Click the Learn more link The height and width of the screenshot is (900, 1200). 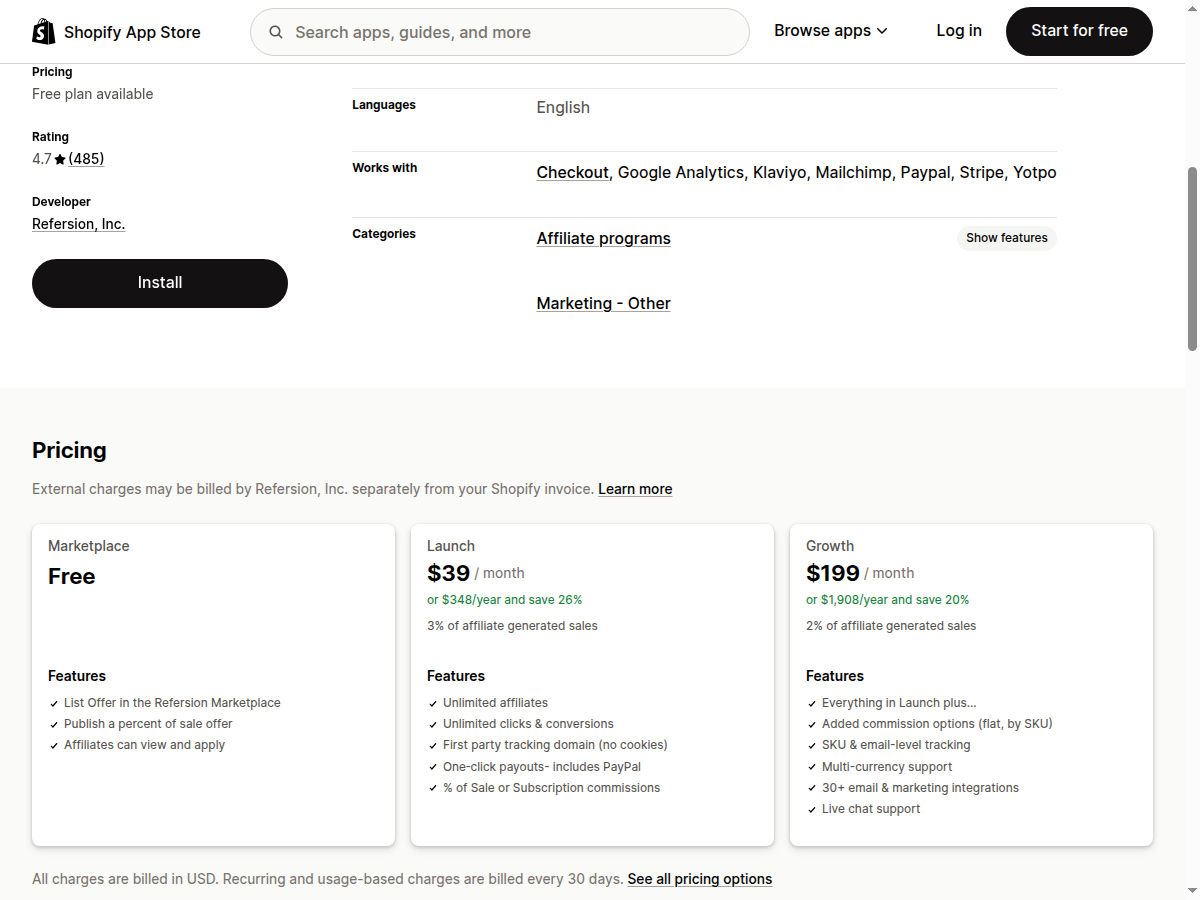[635, 489]
